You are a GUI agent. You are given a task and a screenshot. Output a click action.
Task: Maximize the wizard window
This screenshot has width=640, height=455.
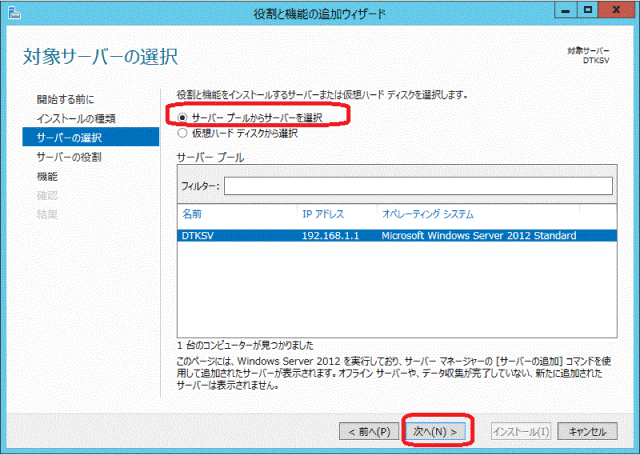(588, 10)
